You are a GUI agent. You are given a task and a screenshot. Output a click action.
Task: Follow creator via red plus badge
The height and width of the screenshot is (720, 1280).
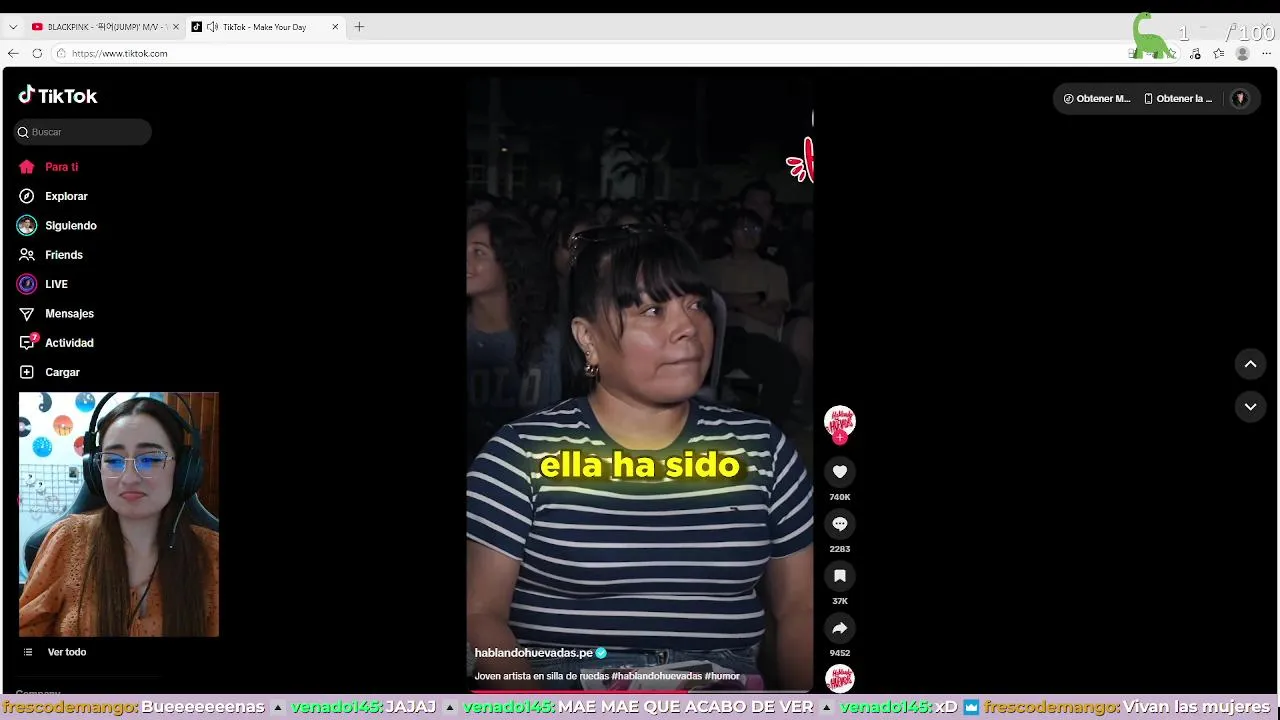pos(840,438)
